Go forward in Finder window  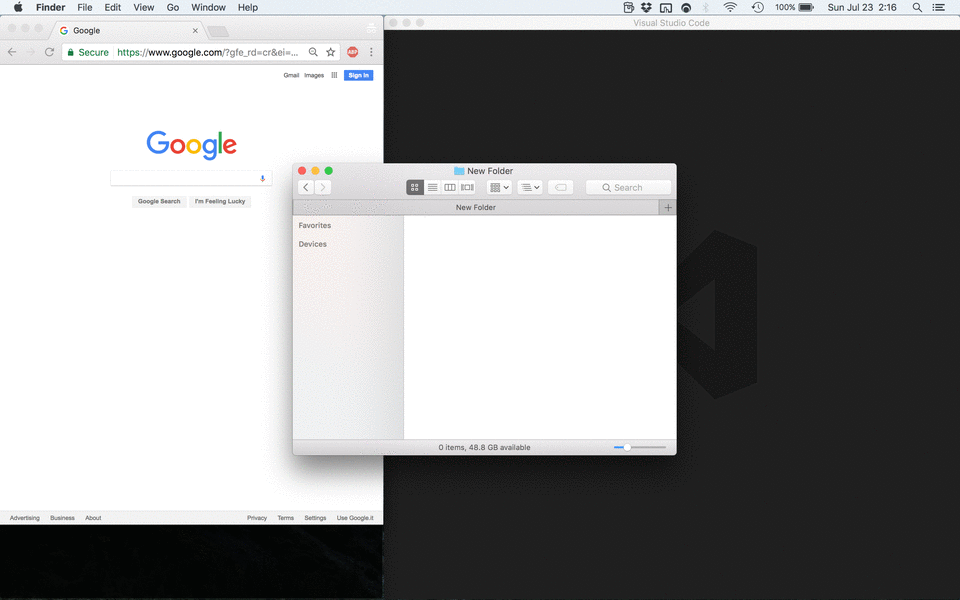click(323, 187)
